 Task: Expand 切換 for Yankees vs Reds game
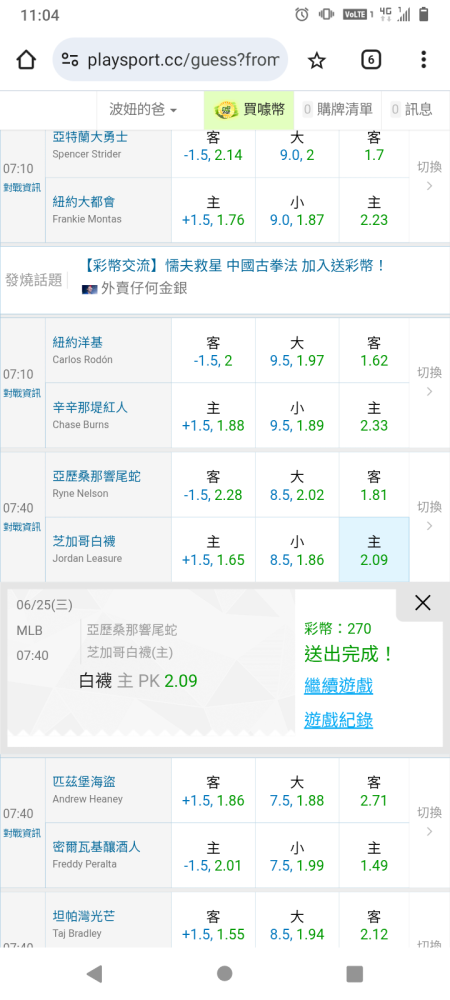(430, 381)
